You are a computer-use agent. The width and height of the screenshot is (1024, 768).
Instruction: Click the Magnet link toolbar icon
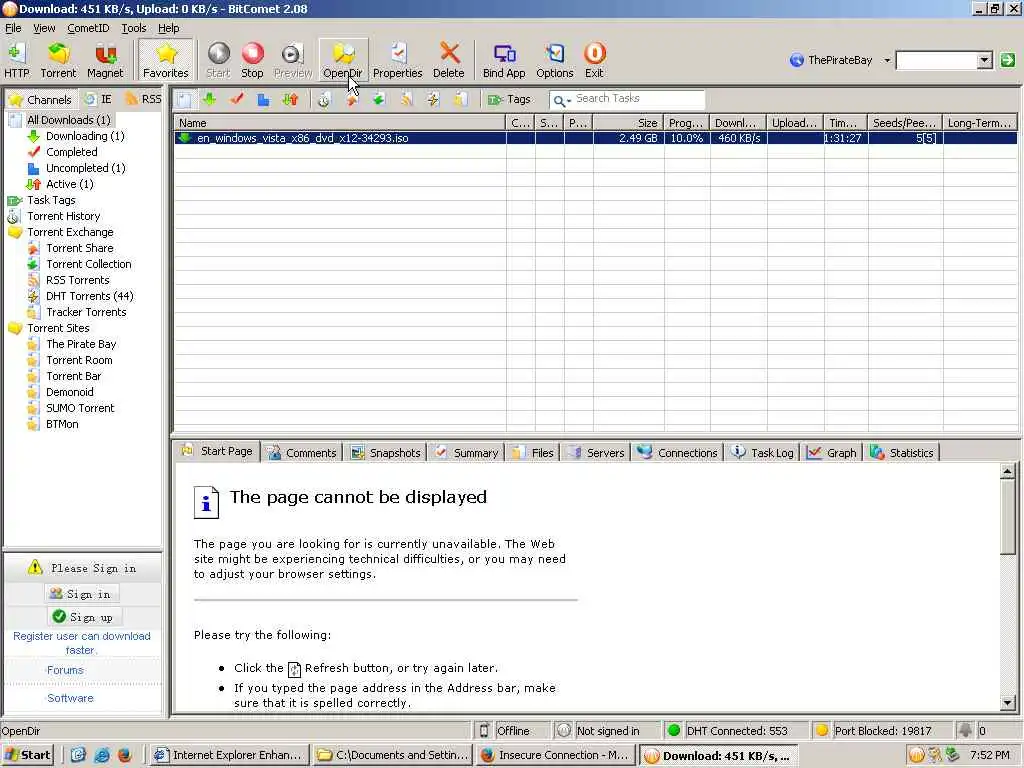pyautogui.click(x=105, y=60)
